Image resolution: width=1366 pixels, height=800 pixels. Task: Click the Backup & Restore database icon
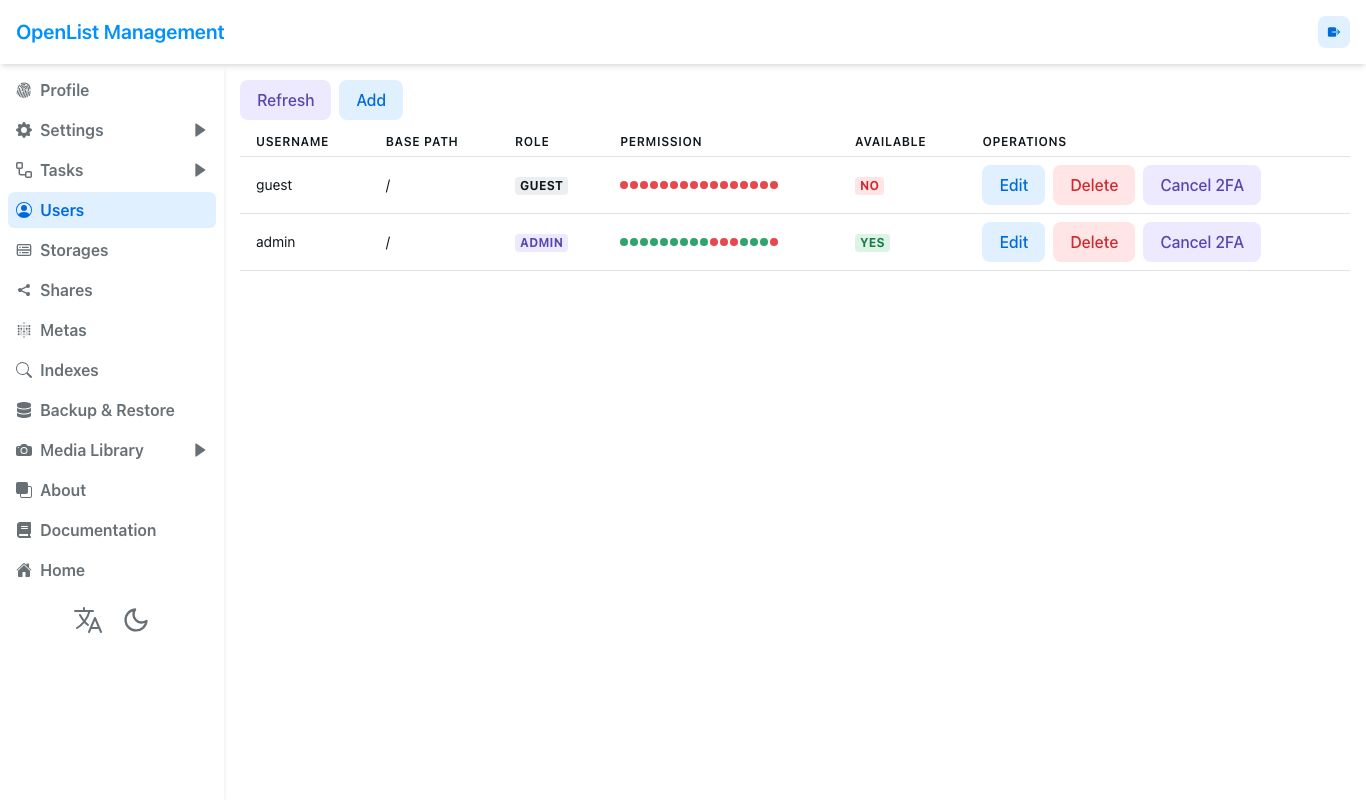point(24,410)
